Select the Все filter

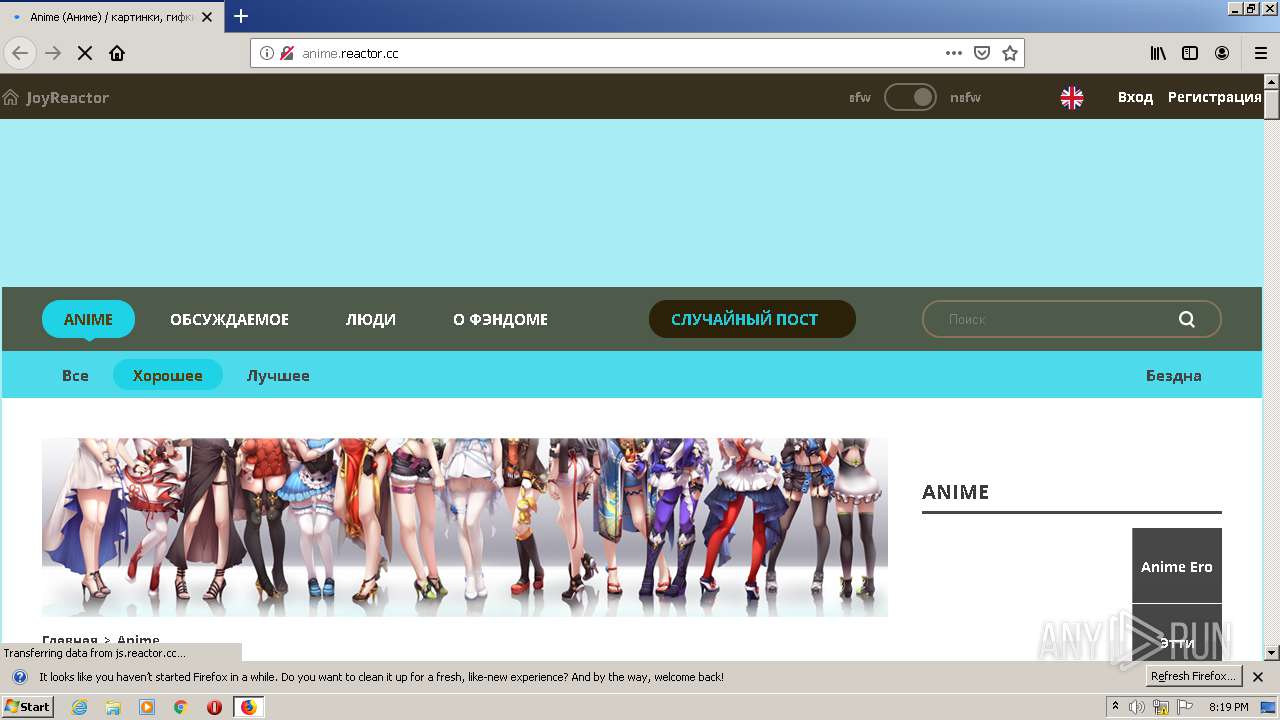click(75, 375)
